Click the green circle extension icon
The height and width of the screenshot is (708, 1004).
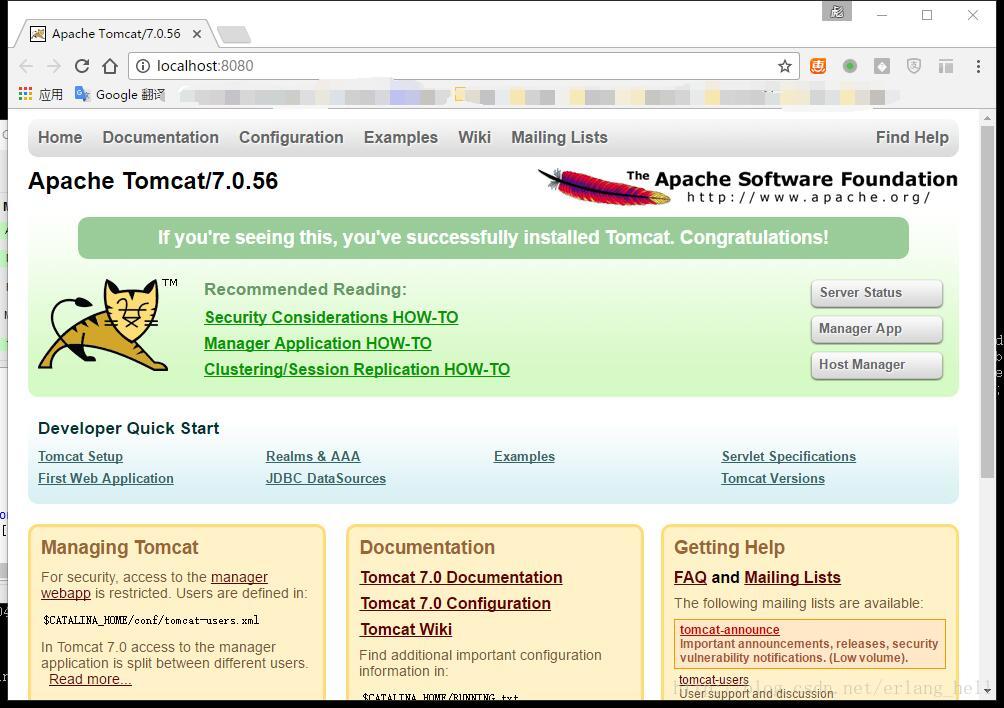850,66
